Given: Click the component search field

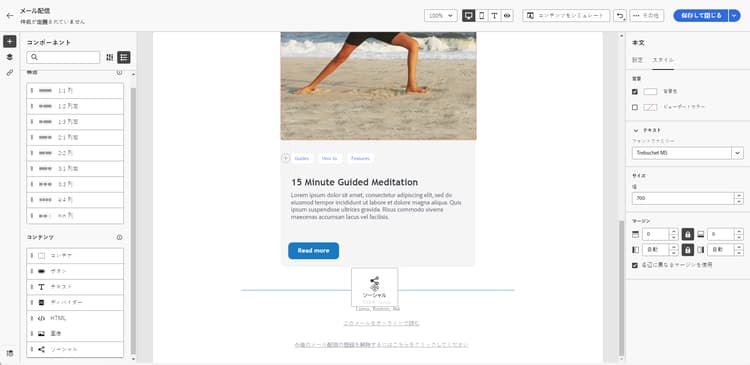Looking at the screenshot, I should point(63,57).
